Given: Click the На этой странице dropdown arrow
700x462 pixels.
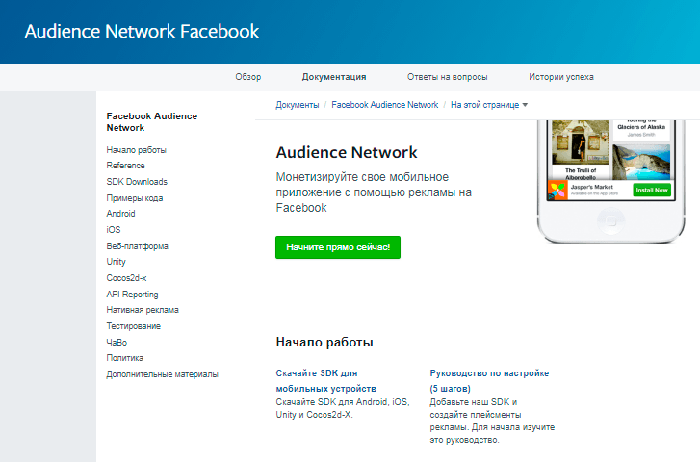Looking at the screenshot, I should click(525, 105).
